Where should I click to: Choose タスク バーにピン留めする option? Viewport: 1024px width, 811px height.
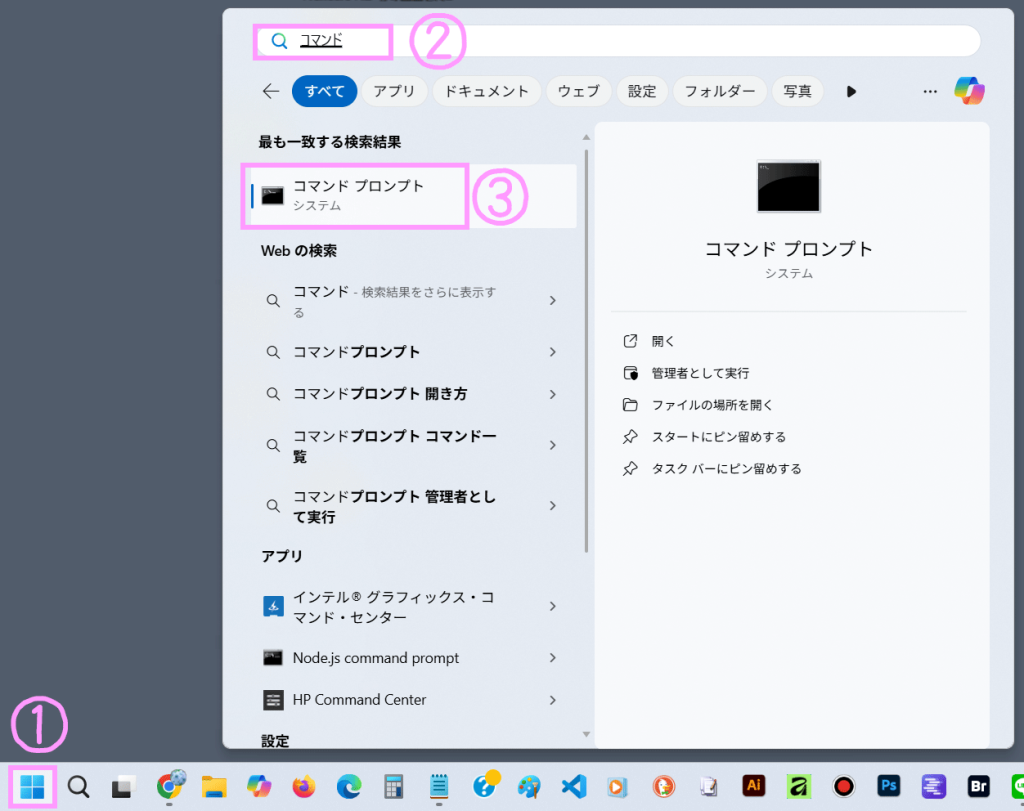coord(726,468)
